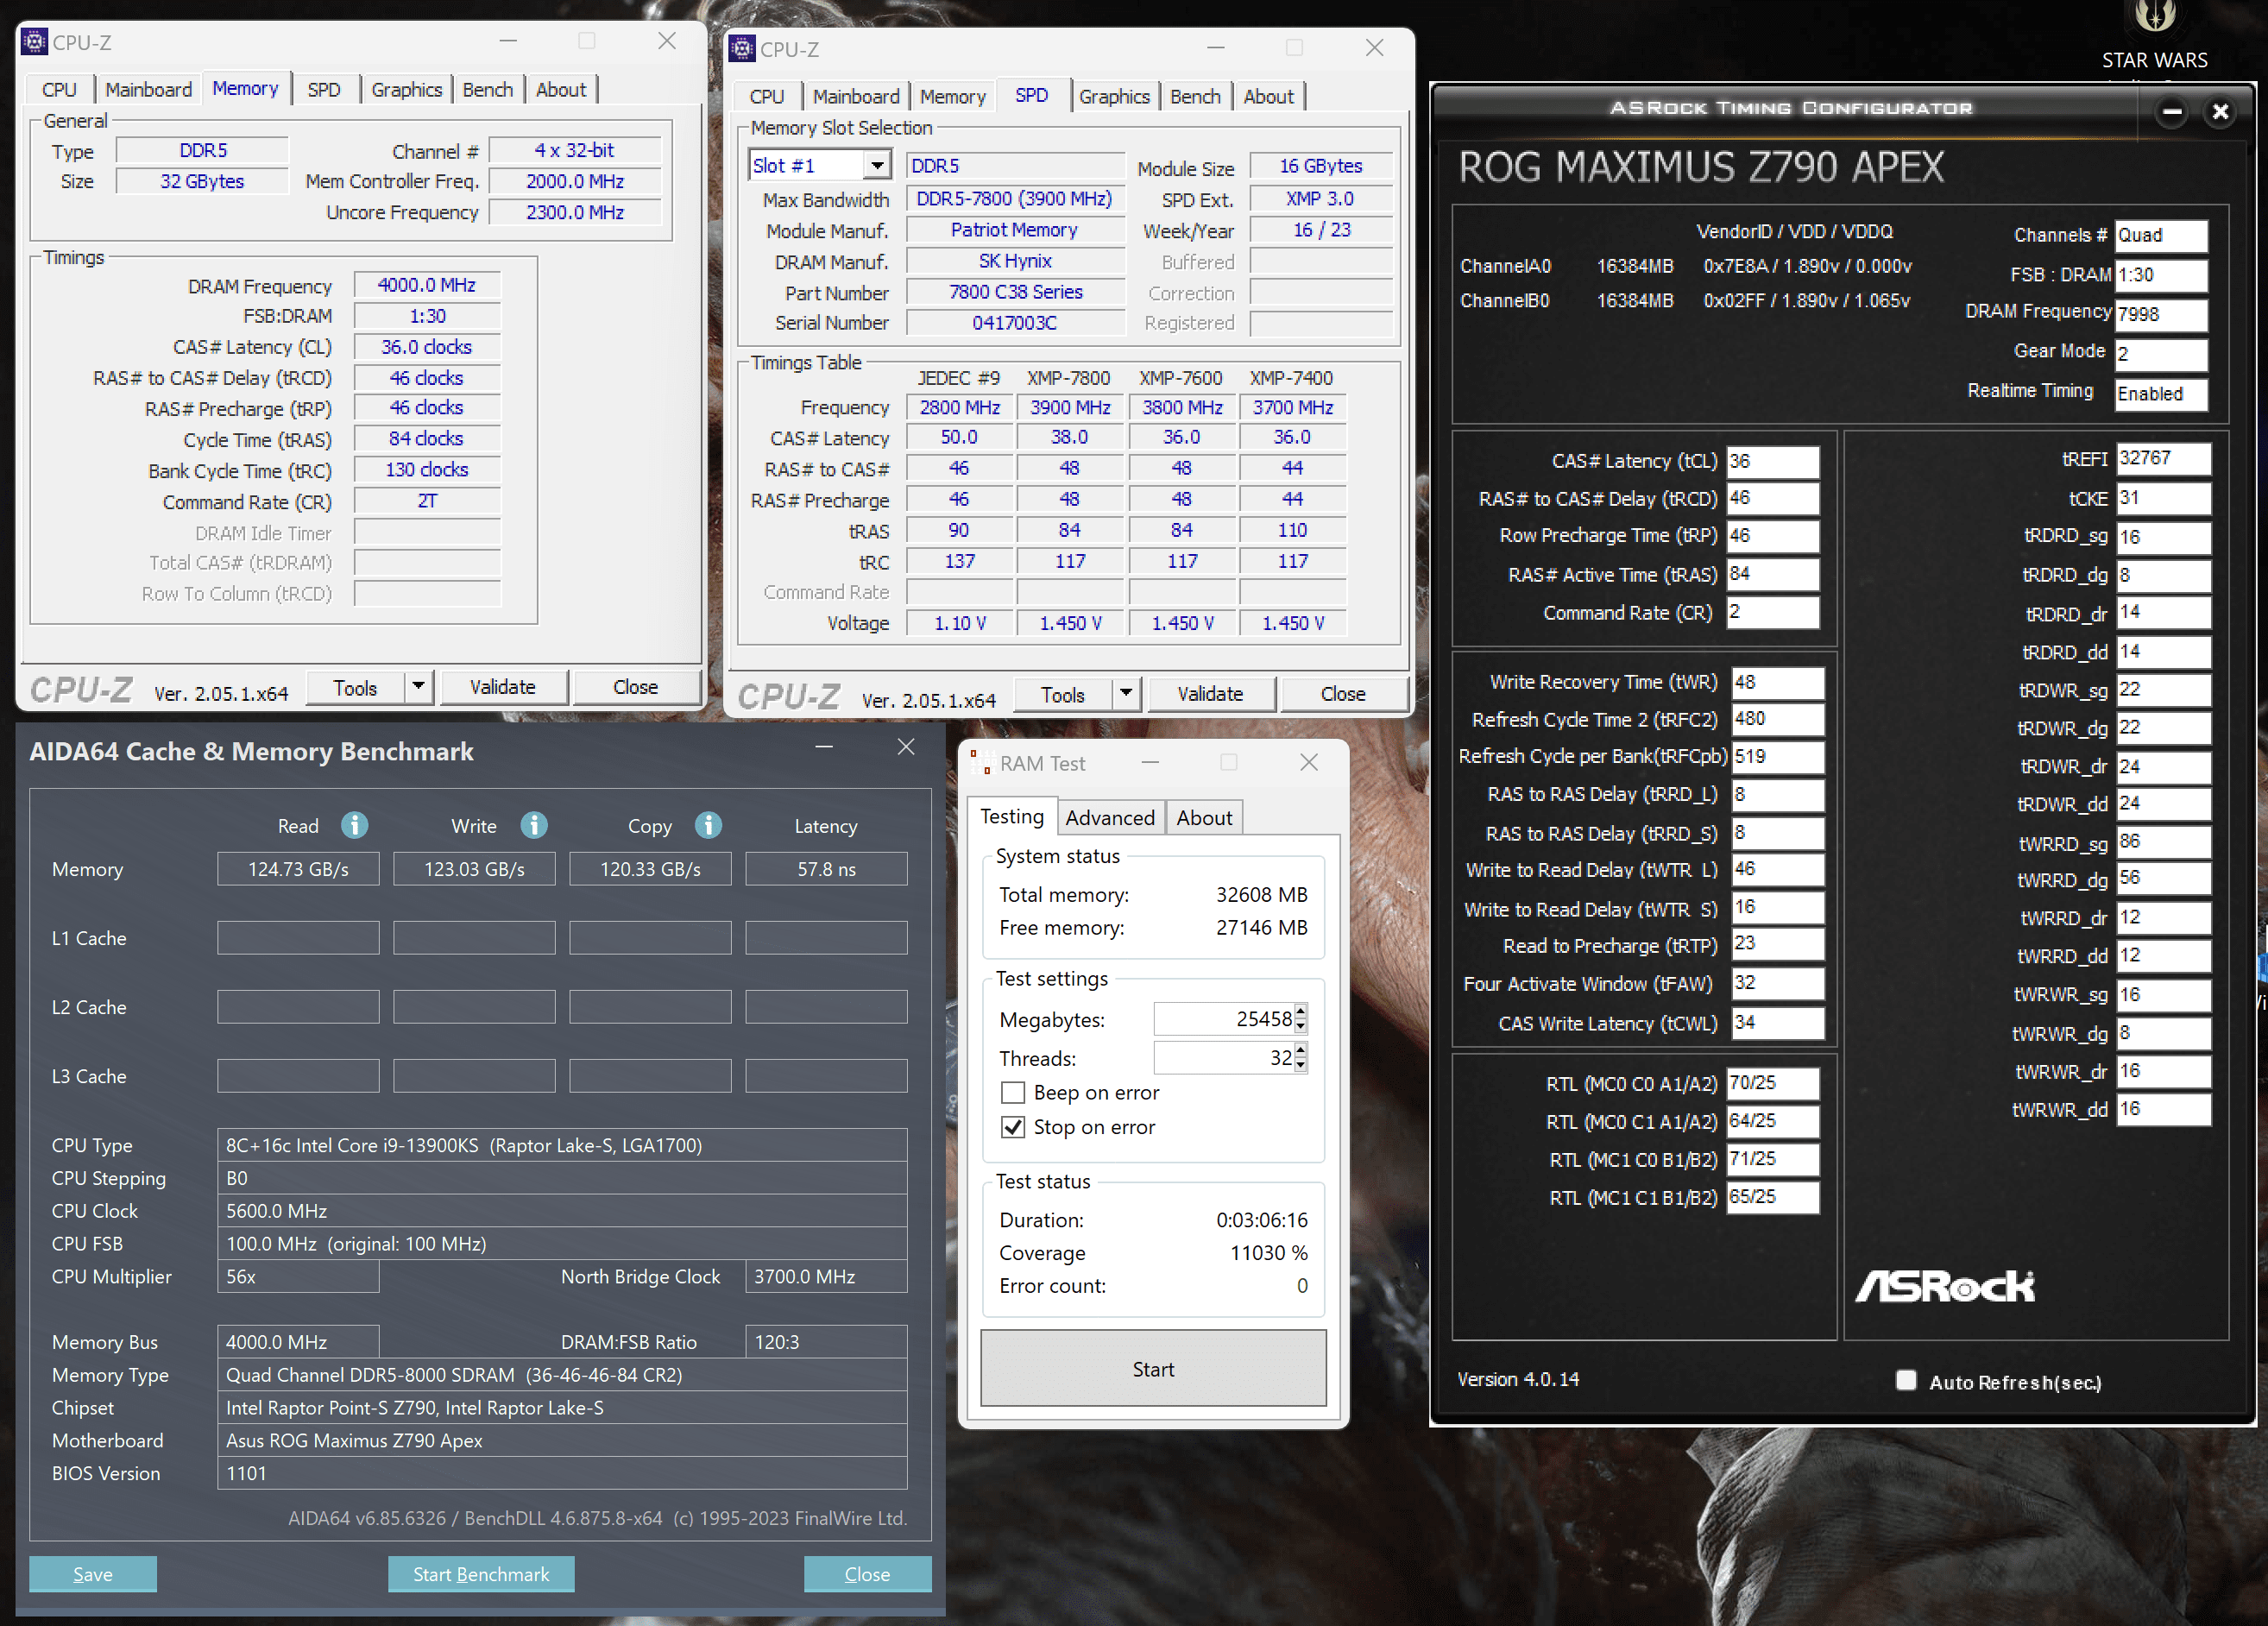Click the CPU-Z SPD window title icon
Screen dimensions: 2268x1626
tap(742, 48)
